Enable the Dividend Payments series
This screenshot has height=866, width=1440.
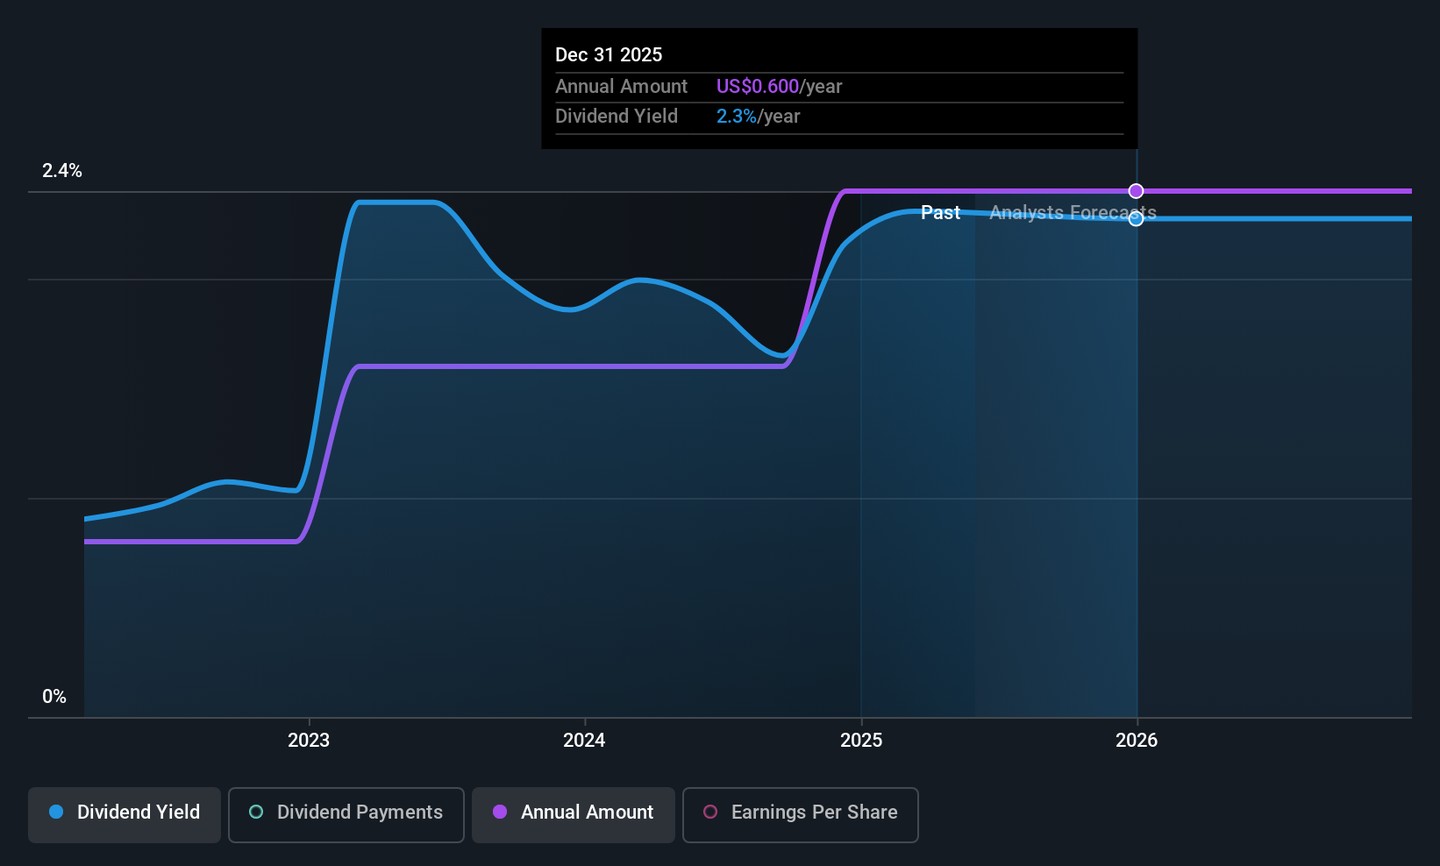(x=346, y=813)
